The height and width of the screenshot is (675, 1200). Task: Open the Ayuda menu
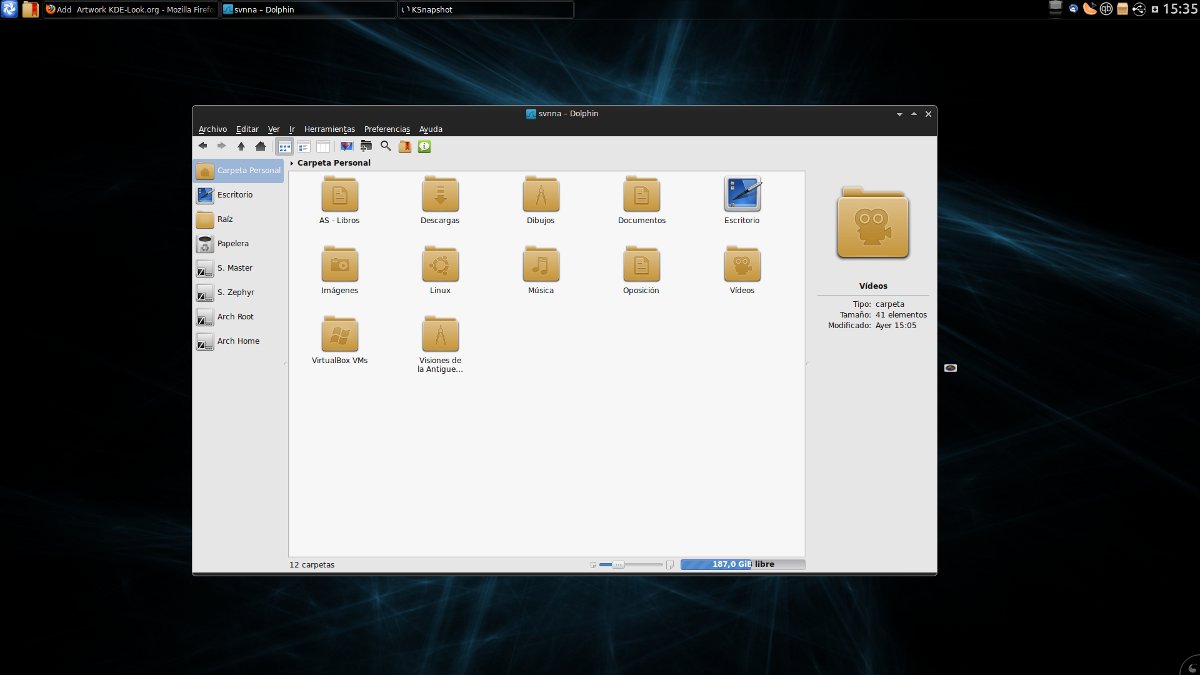coord(431,129)
